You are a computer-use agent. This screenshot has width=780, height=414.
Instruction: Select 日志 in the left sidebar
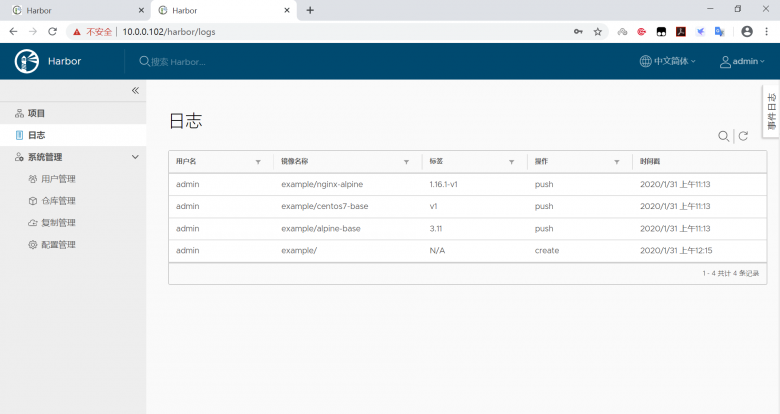(36, 135)
